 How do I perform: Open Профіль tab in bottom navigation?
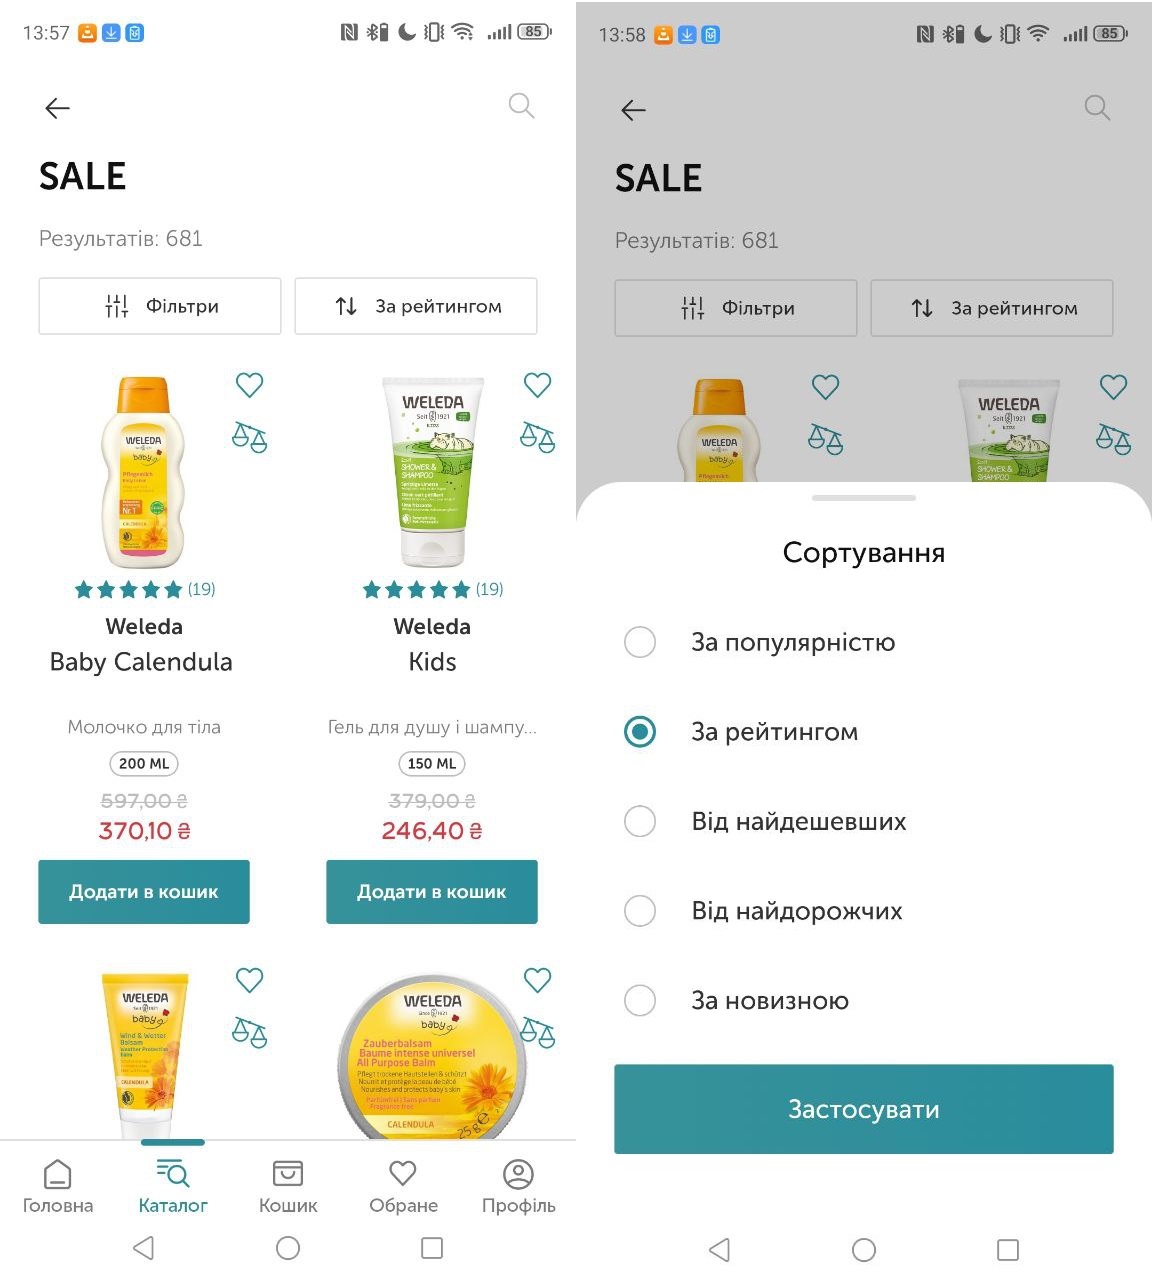(x=518, y=1186)
